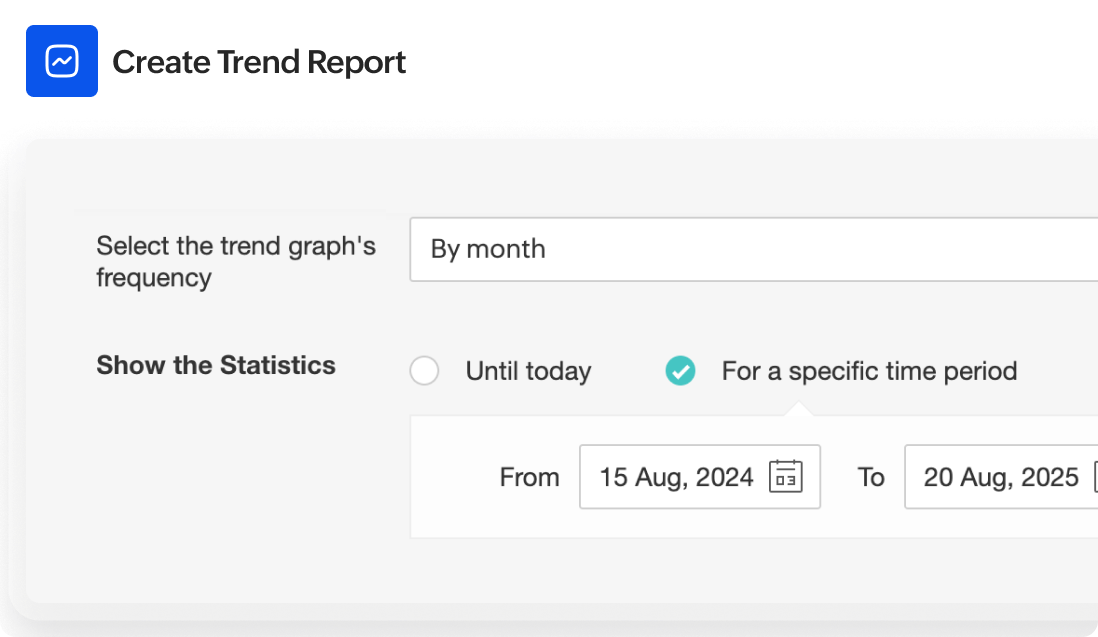1098x637 pixels.
Task: Click the calendar icon beside 15 Aug, 2024
Action: (787, 477)
